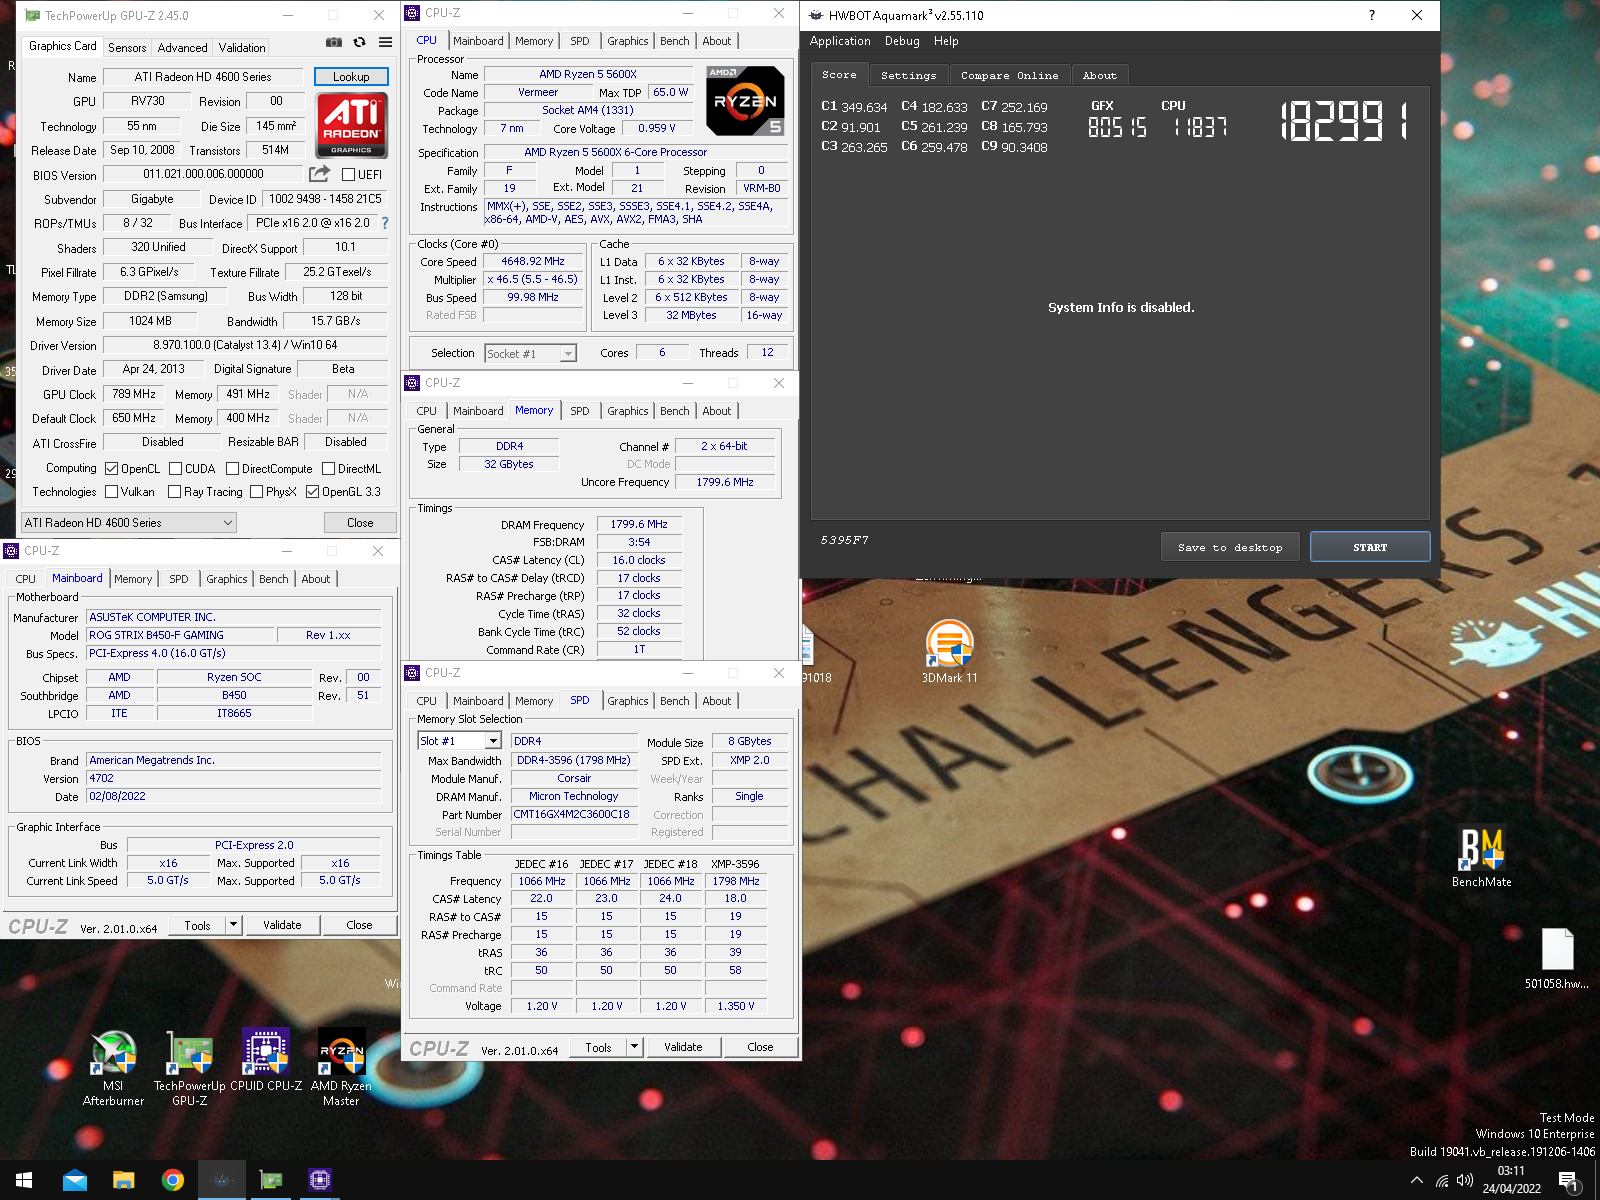Open Mail app from the taskbar
The image size is (1600, 1200).
coord(75,1180)
